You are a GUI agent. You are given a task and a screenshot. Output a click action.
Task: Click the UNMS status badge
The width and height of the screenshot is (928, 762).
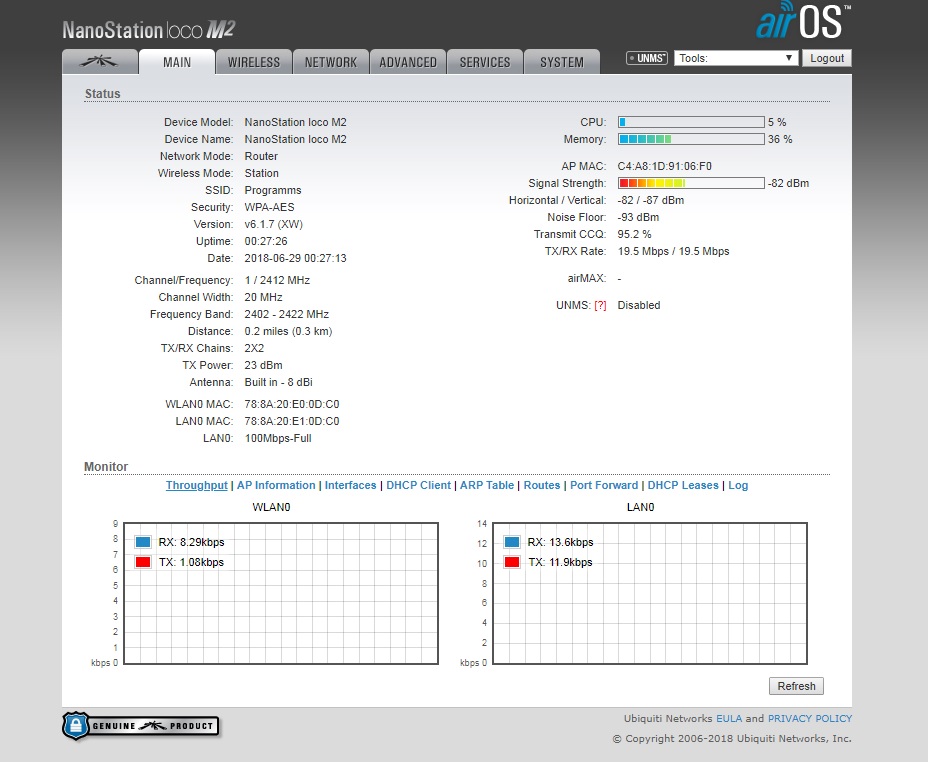tap(647, 58)
